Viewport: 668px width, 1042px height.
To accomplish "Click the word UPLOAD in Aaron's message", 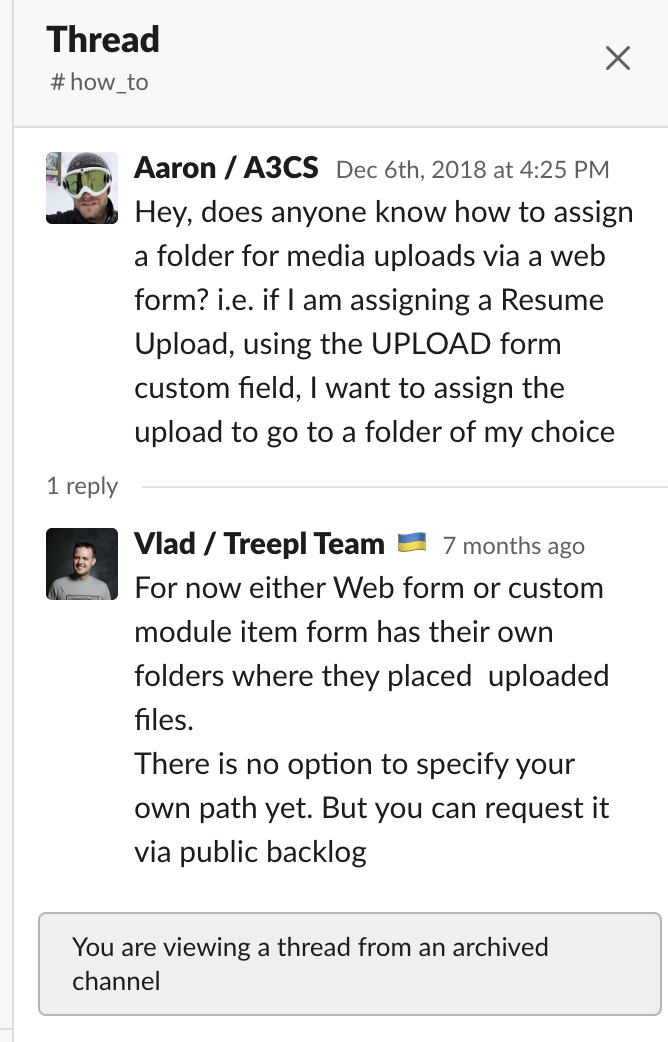I will click(431, 344).
